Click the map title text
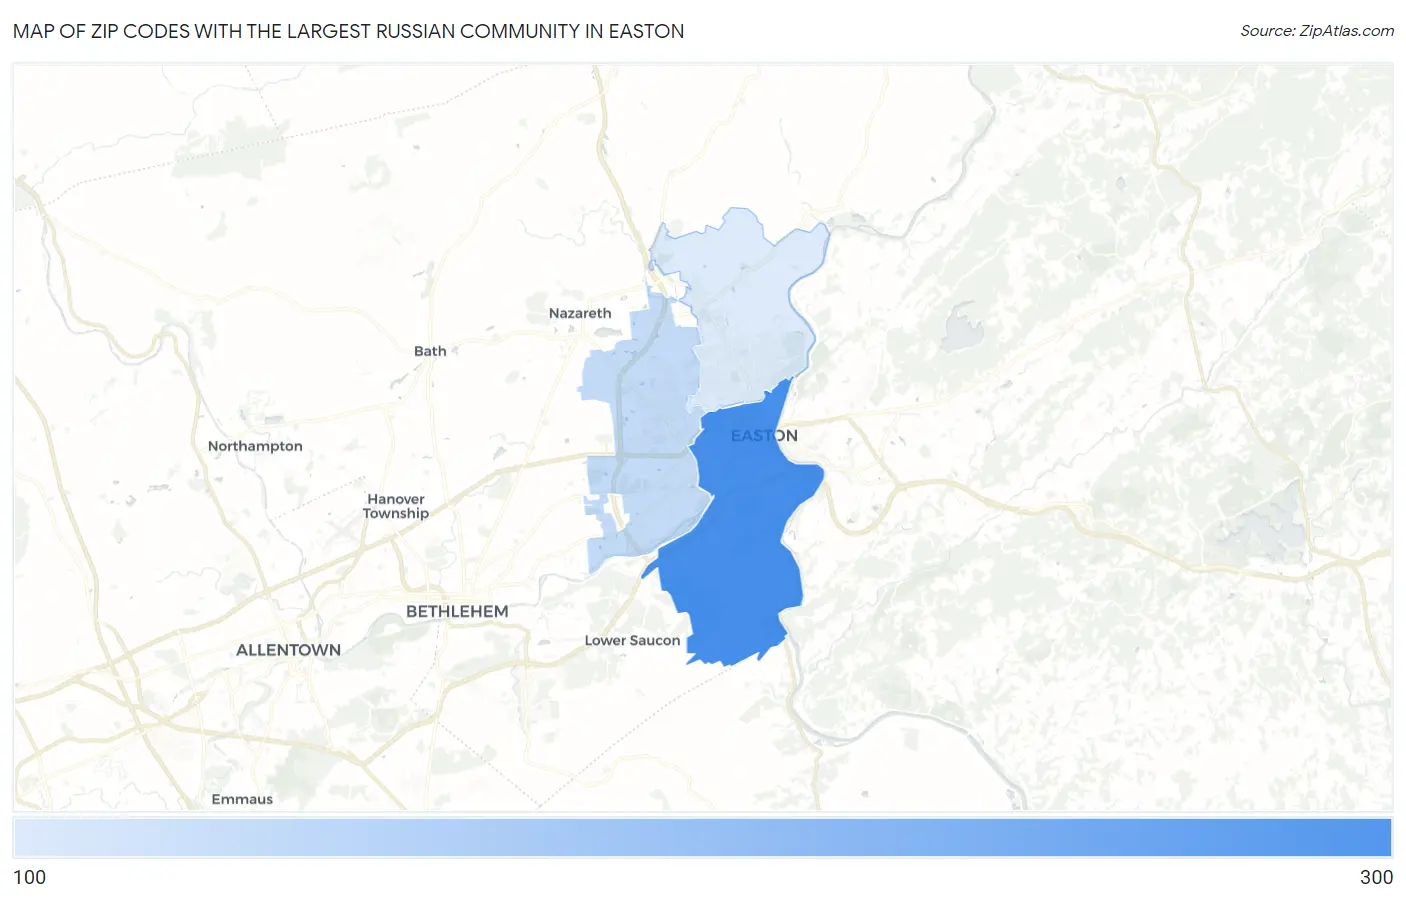 348,31
